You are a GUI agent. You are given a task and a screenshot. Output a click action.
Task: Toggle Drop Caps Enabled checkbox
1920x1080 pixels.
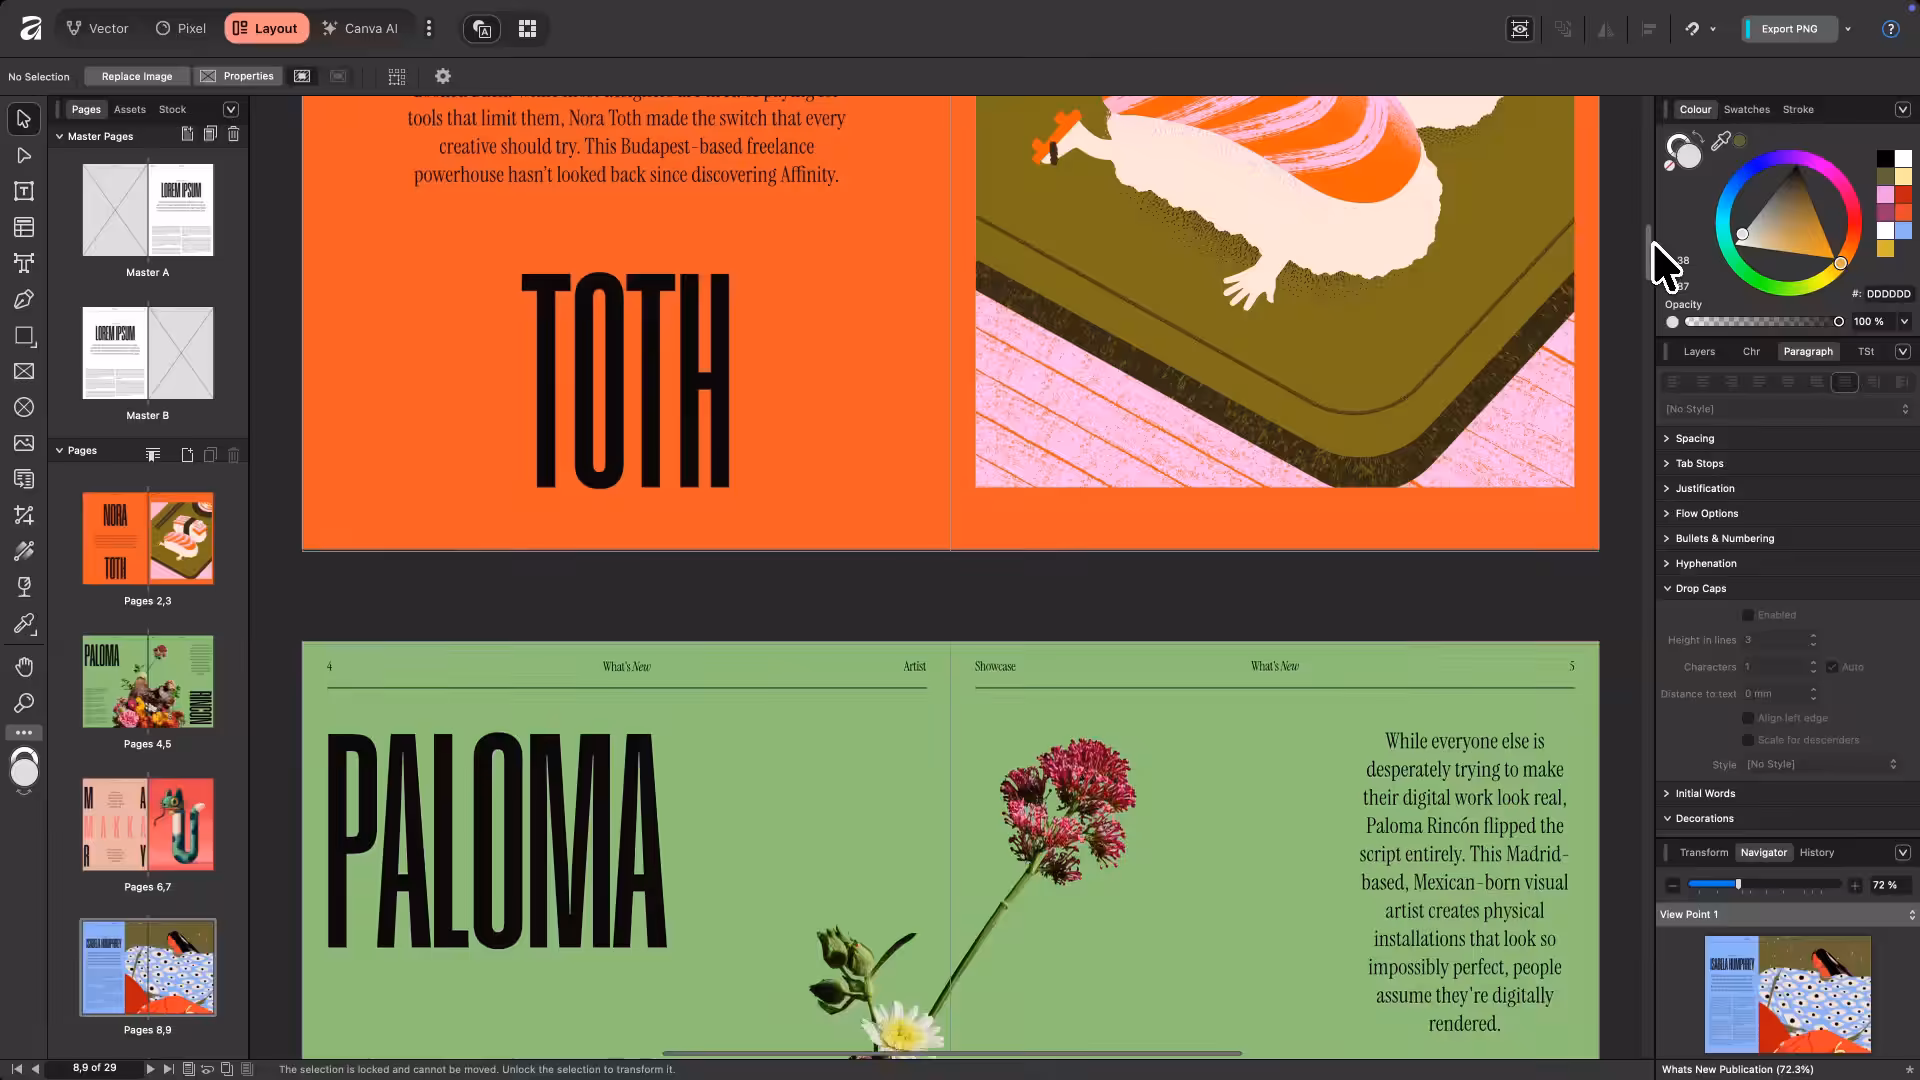[x=1748, y=615]
